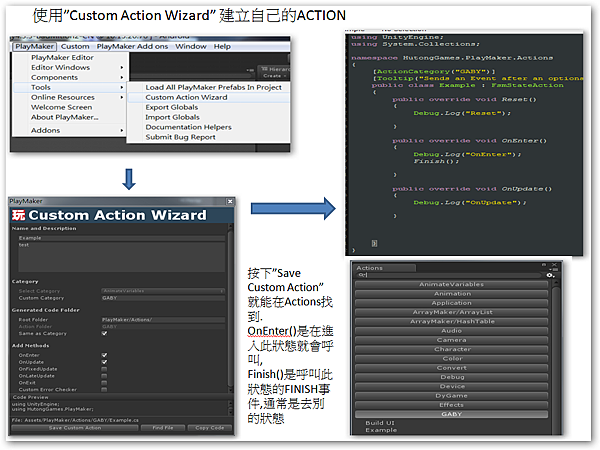
Task: Expand the Device category button
Action: point(452,386)
